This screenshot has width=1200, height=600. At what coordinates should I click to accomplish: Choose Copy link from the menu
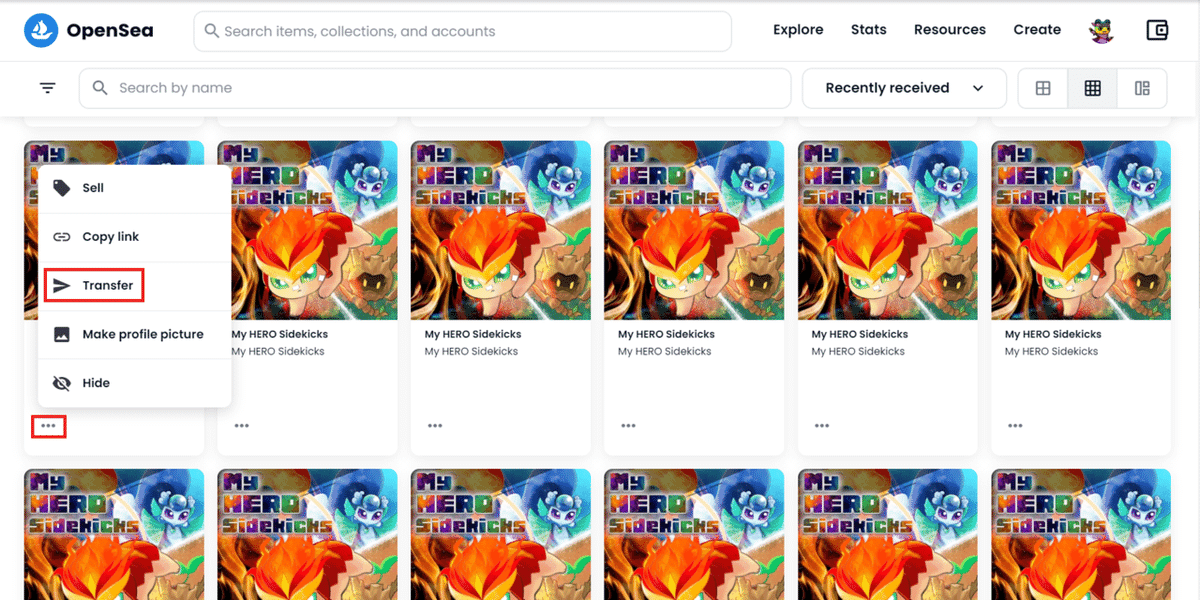(135, 237)
